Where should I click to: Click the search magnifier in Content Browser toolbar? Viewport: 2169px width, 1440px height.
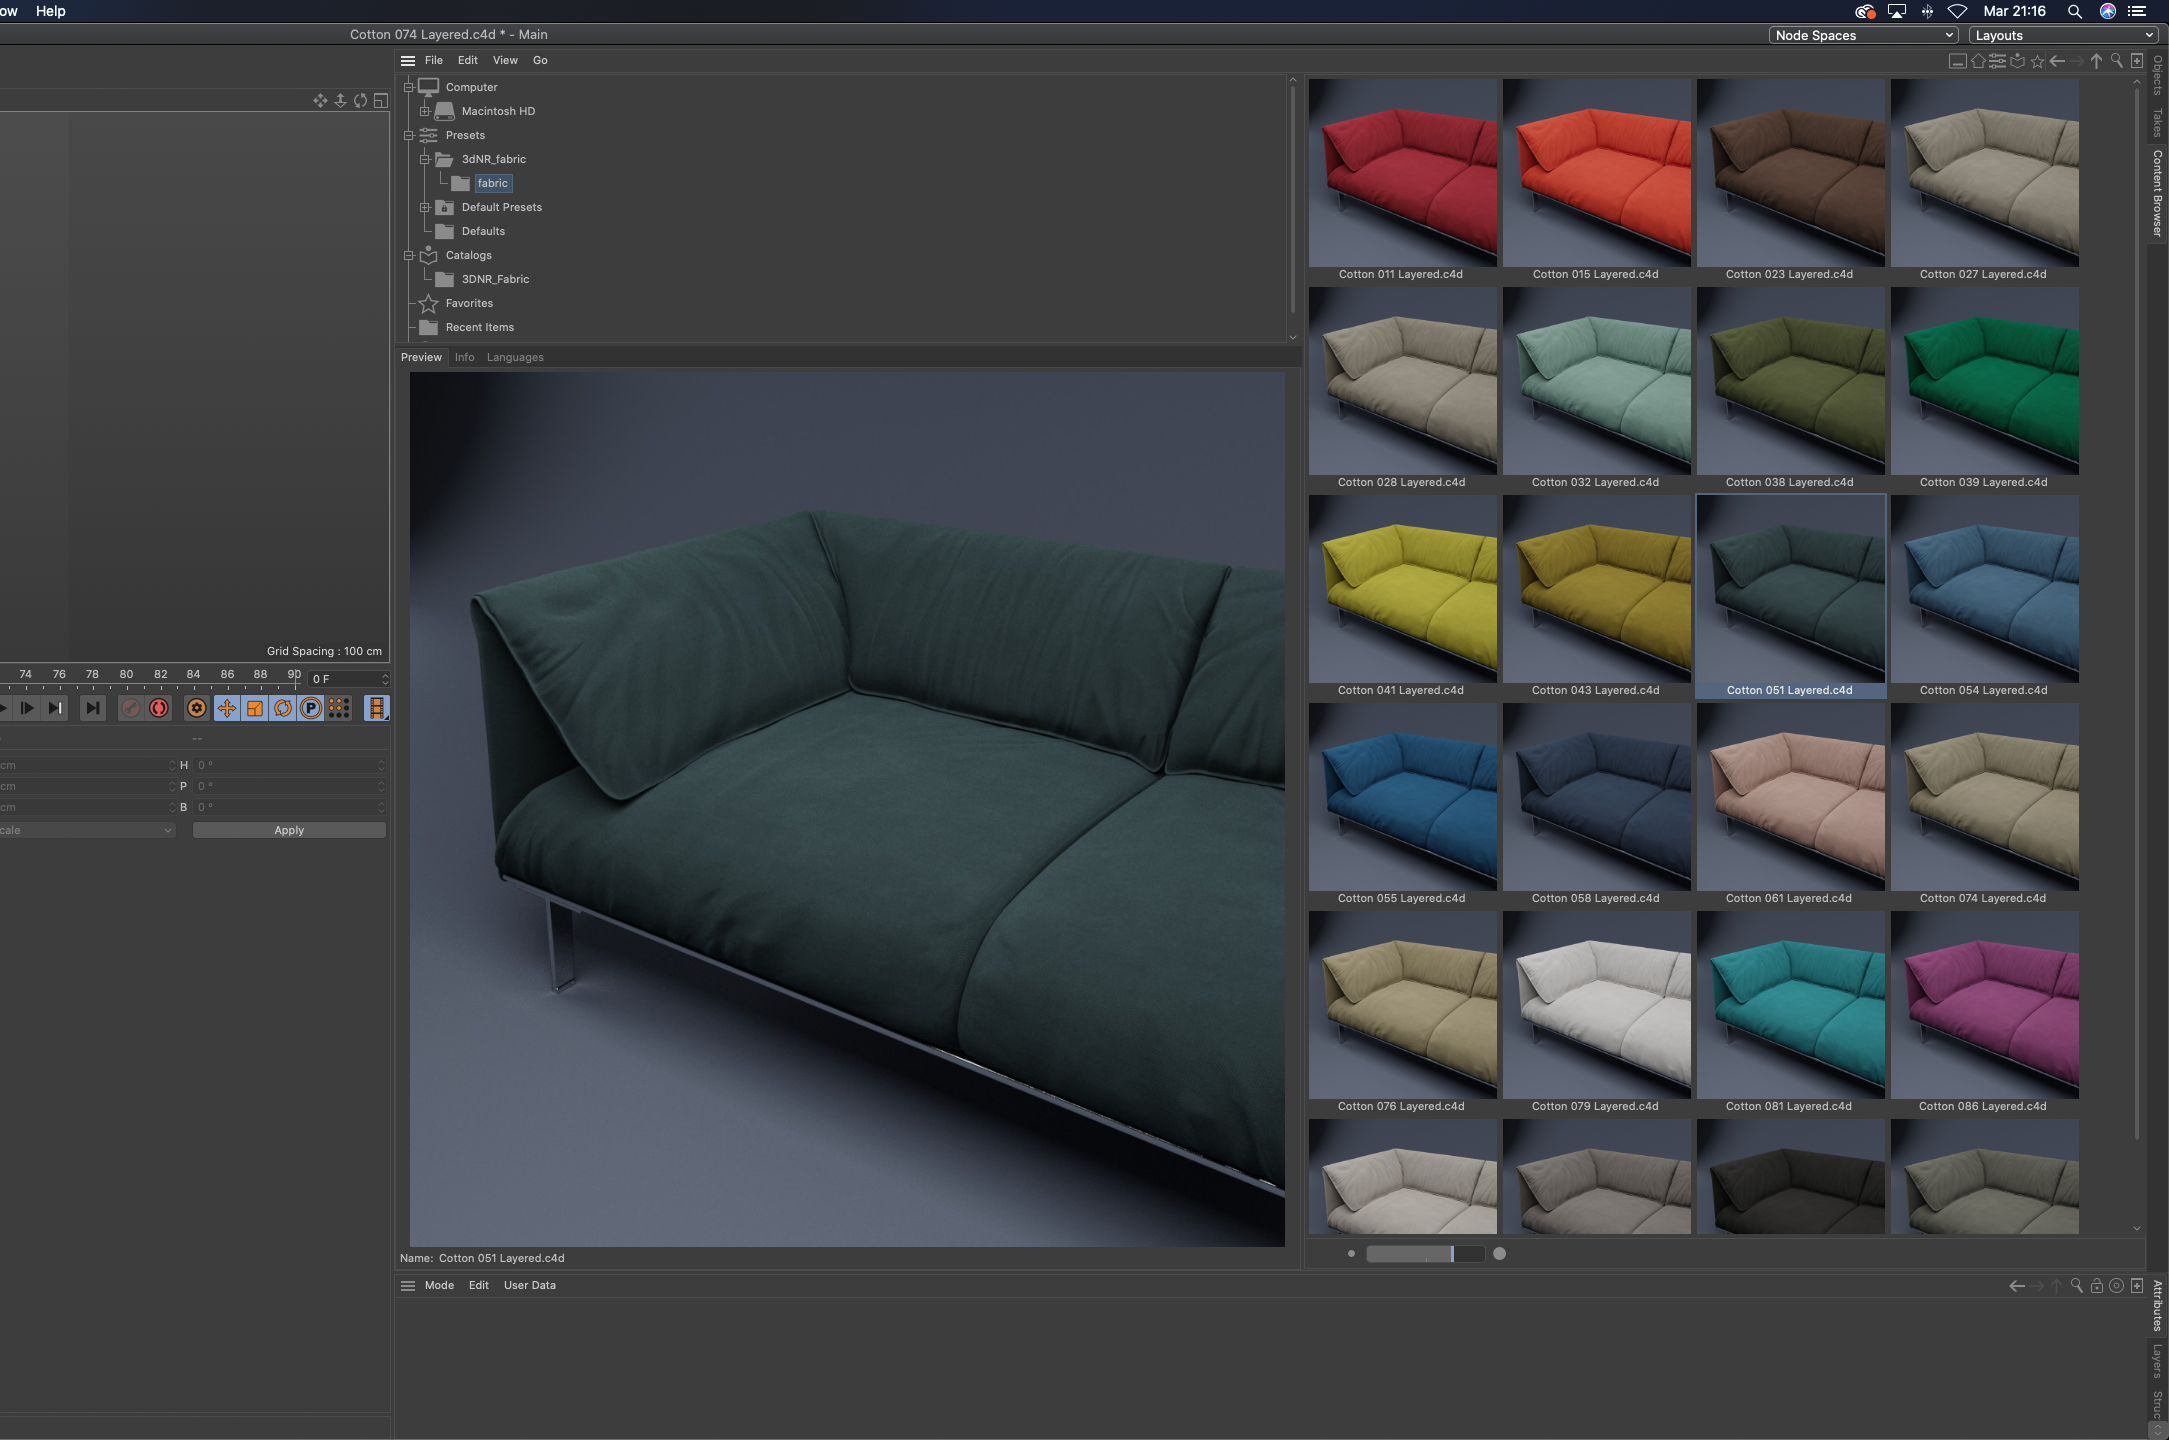coord(2116,62)
